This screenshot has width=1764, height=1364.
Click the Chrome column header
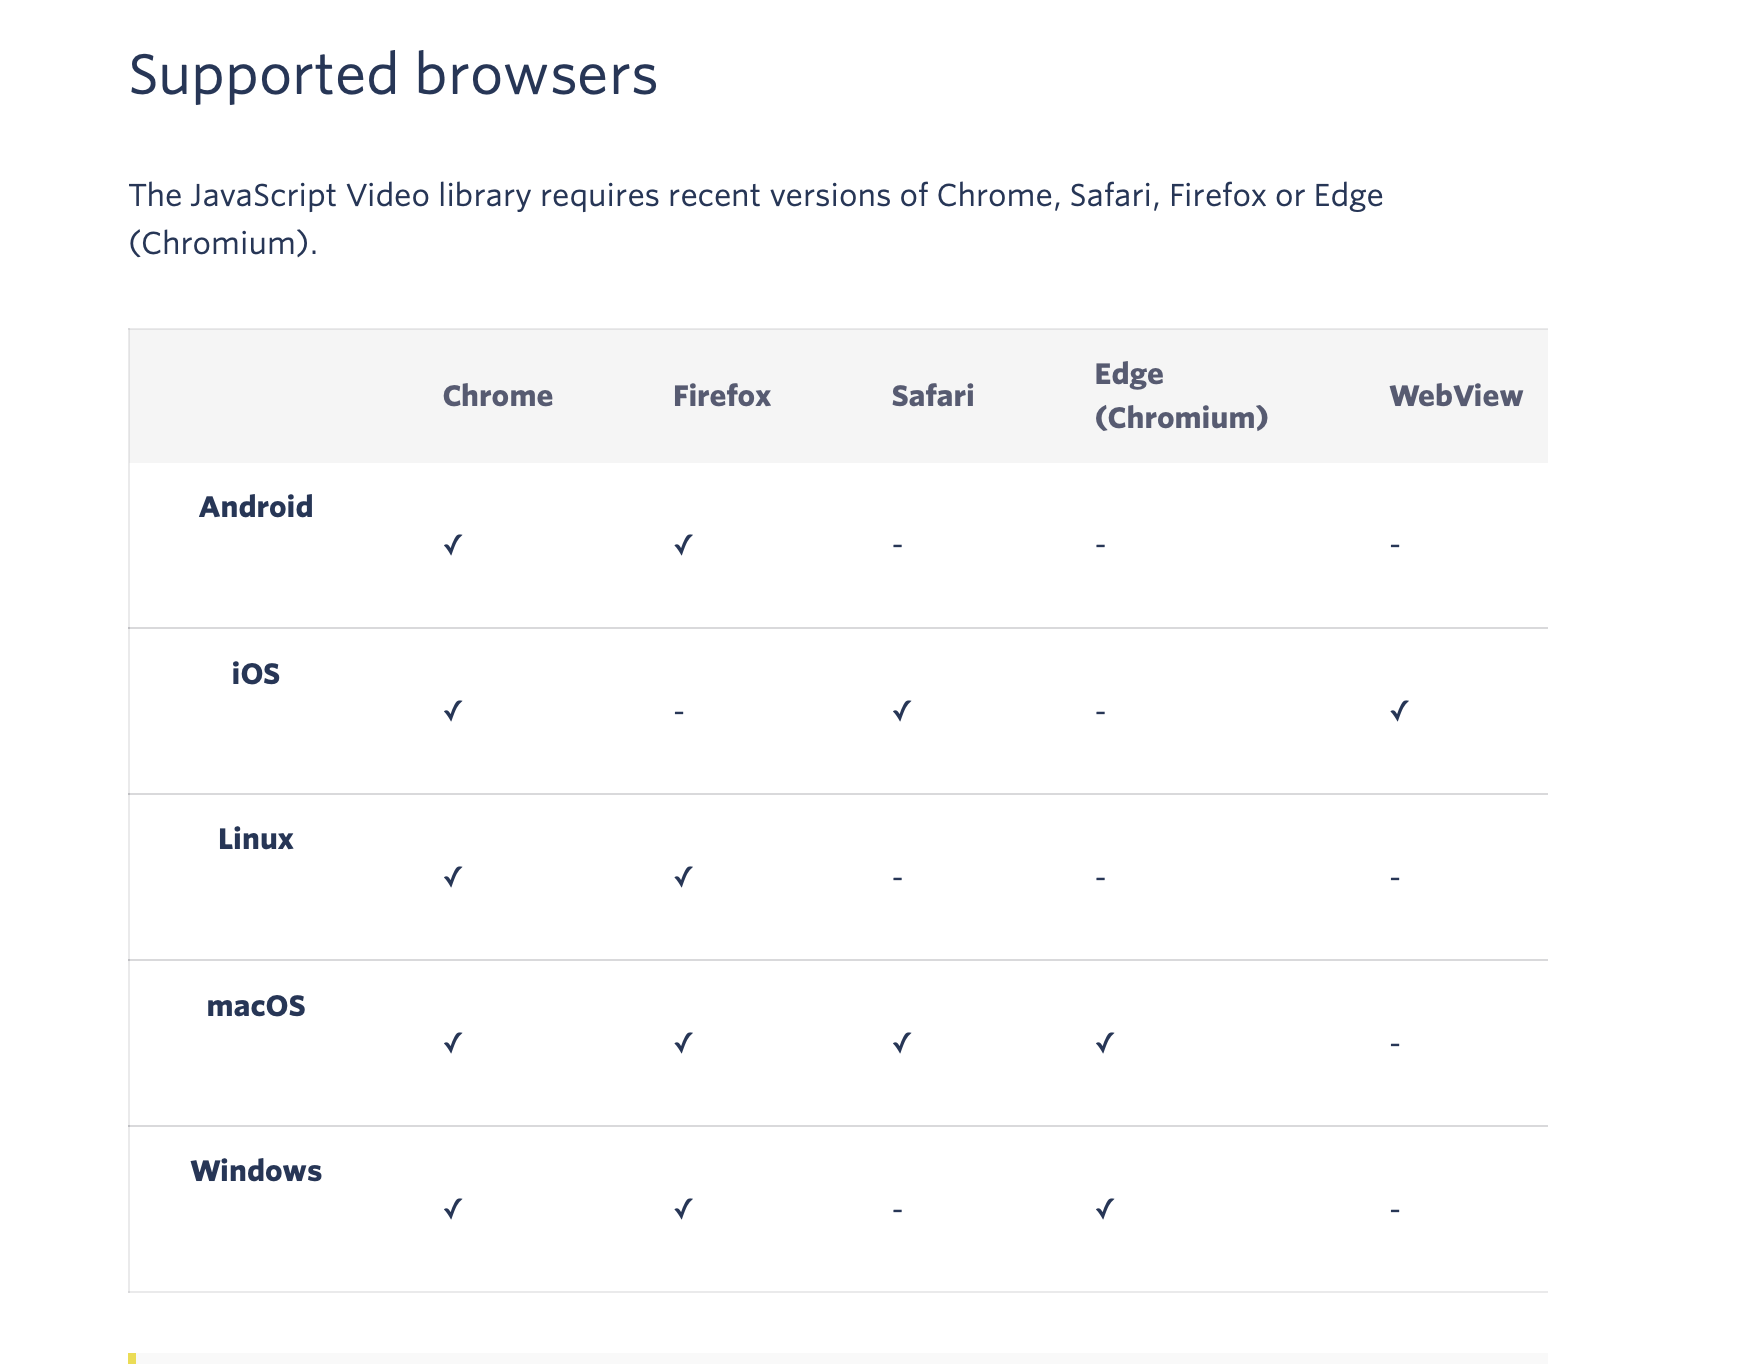[x=497, y=396]
